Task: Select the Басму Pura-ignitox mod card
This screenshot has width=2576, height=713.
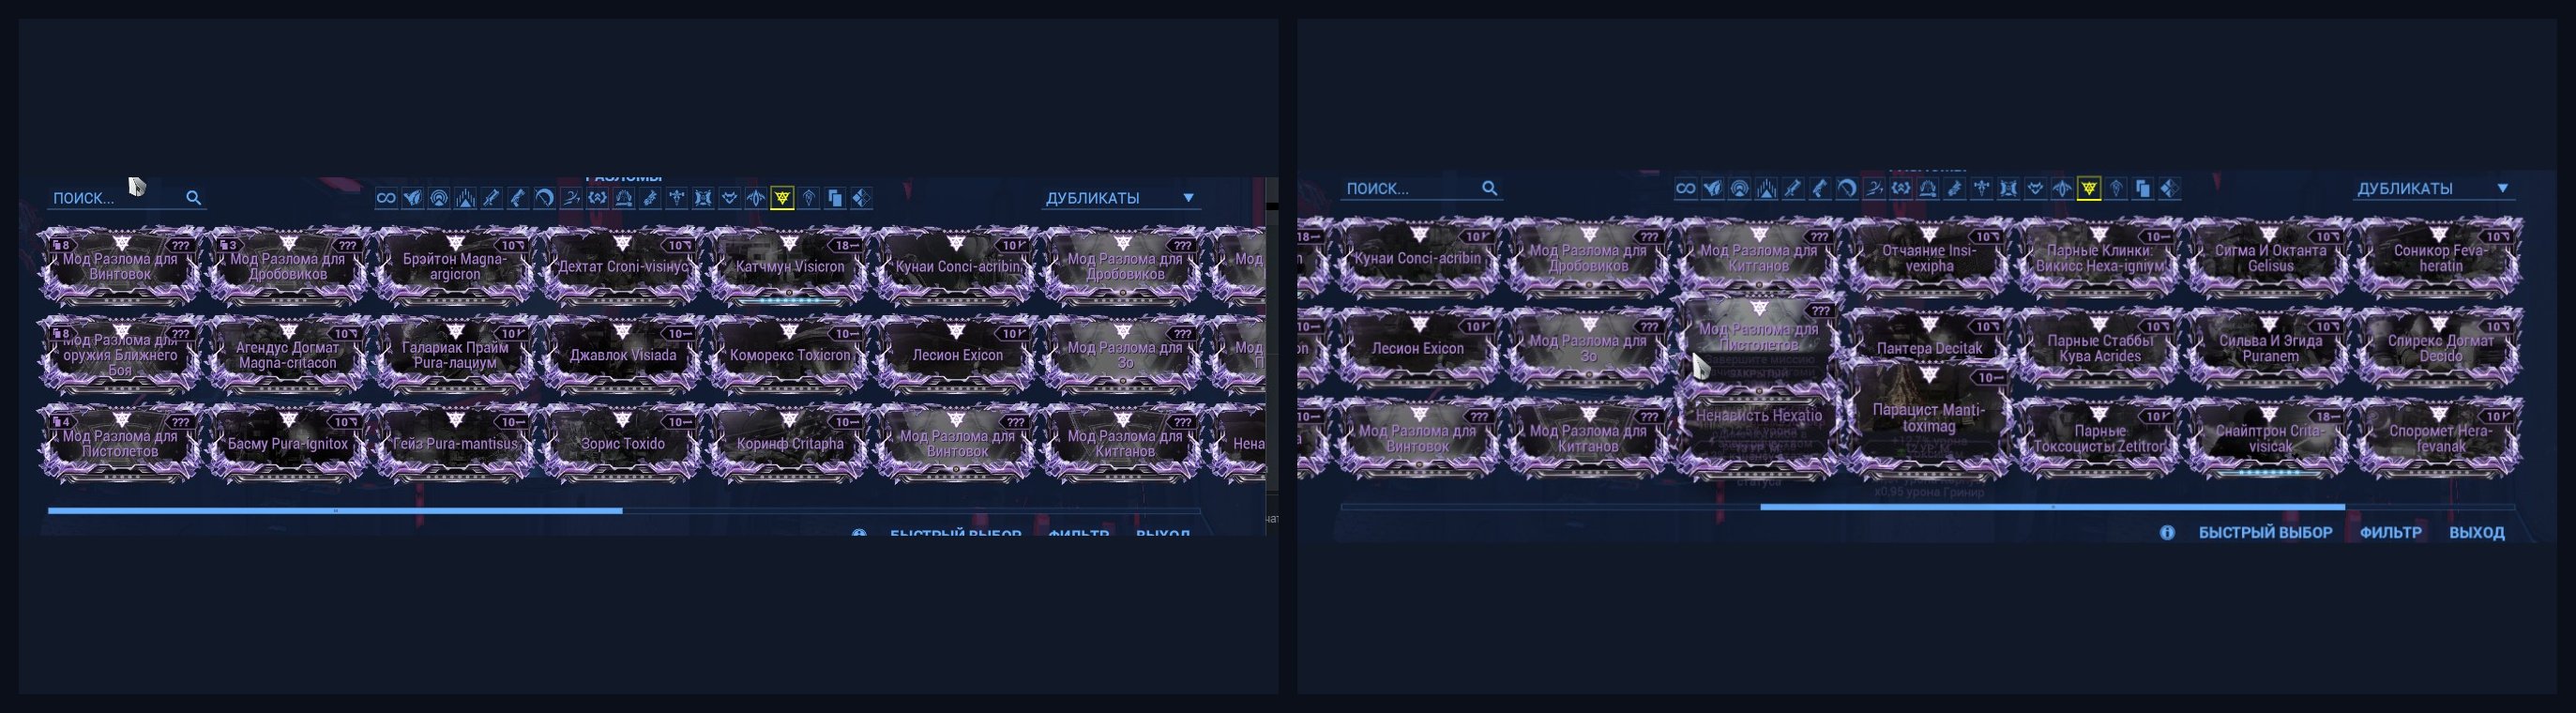Action: click(287, 443)
